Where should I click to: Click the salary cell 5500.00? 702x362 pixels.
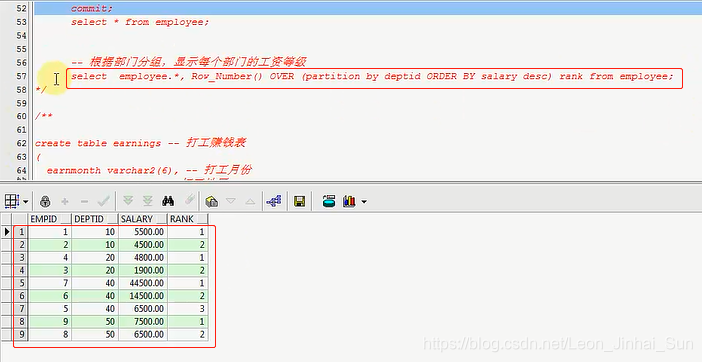[143, 232]
